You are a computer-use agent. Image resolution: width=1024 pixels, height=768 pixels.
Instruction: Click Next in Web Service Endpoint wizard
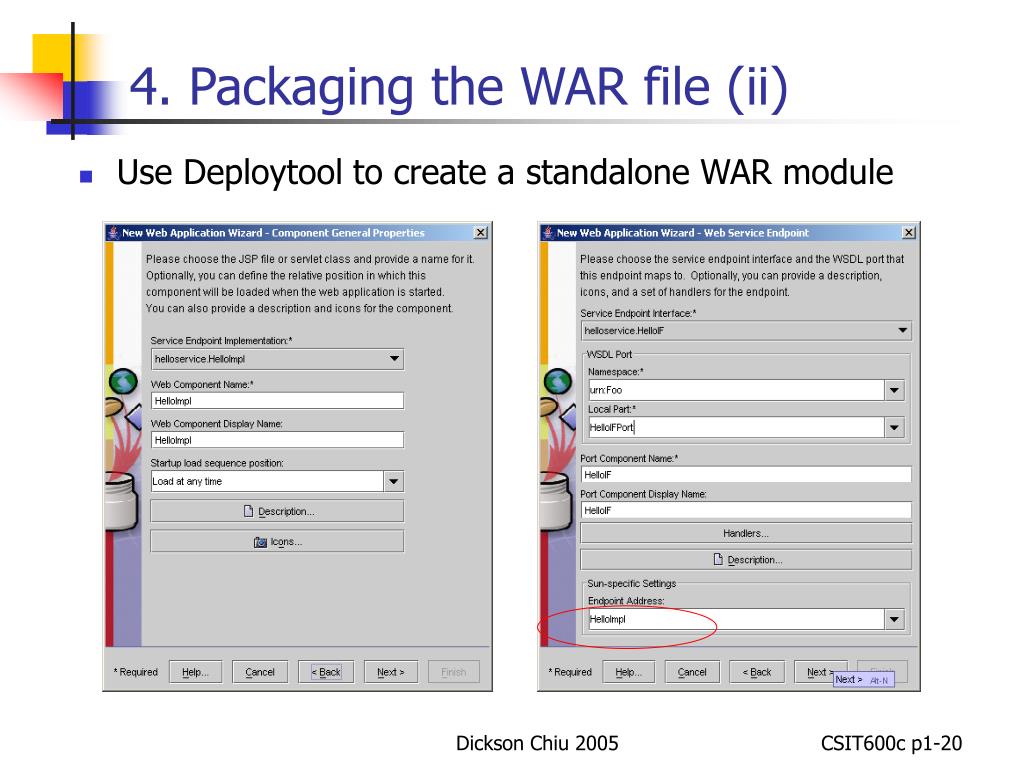816,672
